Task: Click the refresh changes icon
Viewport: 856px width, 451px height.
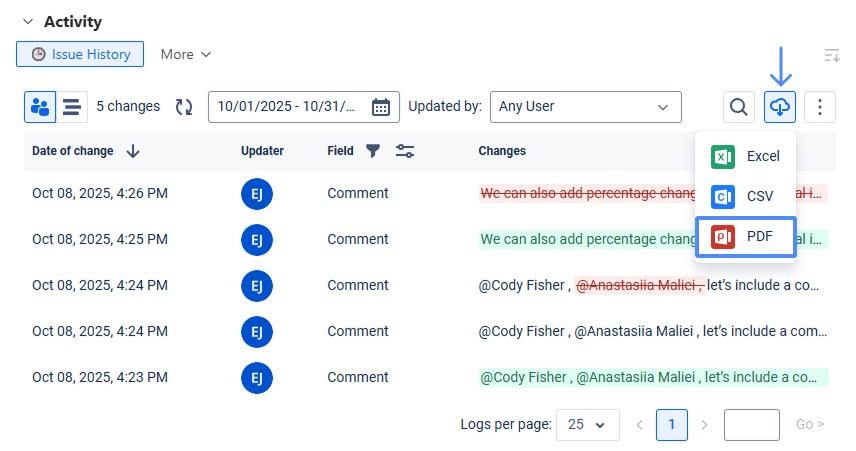Action: point(184,107)
